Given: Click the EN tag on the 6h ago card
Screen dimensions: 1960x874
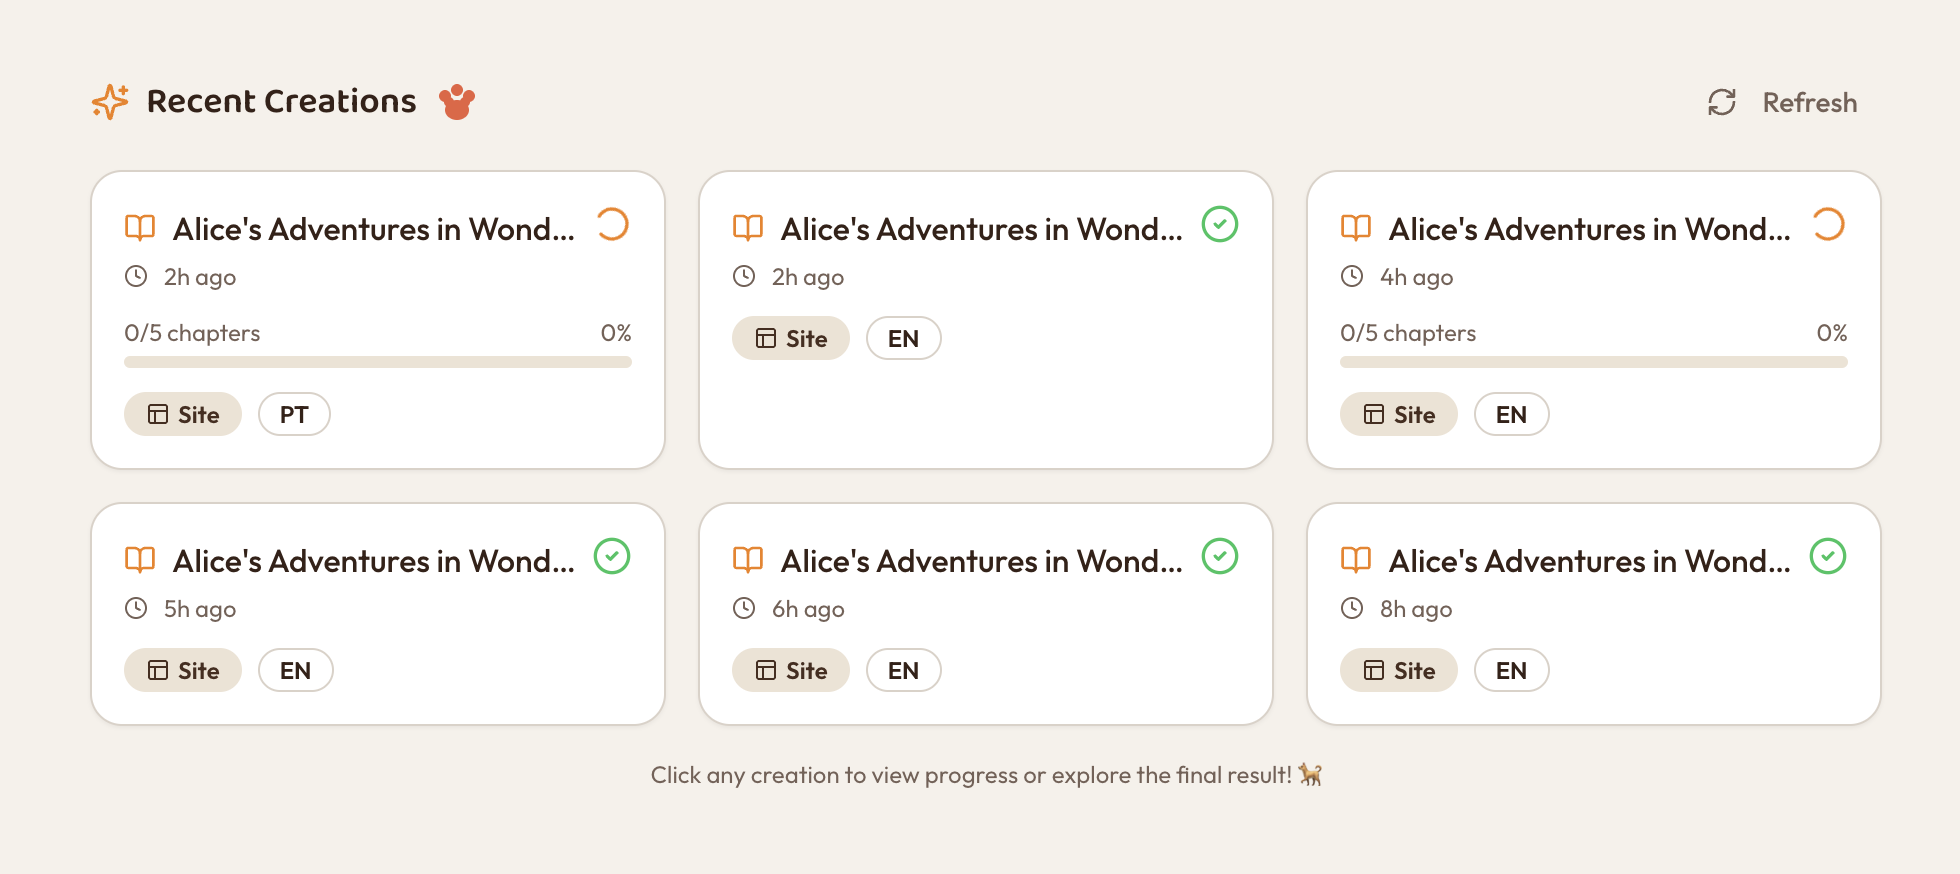Looking at the screenshot, I should pos(903,670).
